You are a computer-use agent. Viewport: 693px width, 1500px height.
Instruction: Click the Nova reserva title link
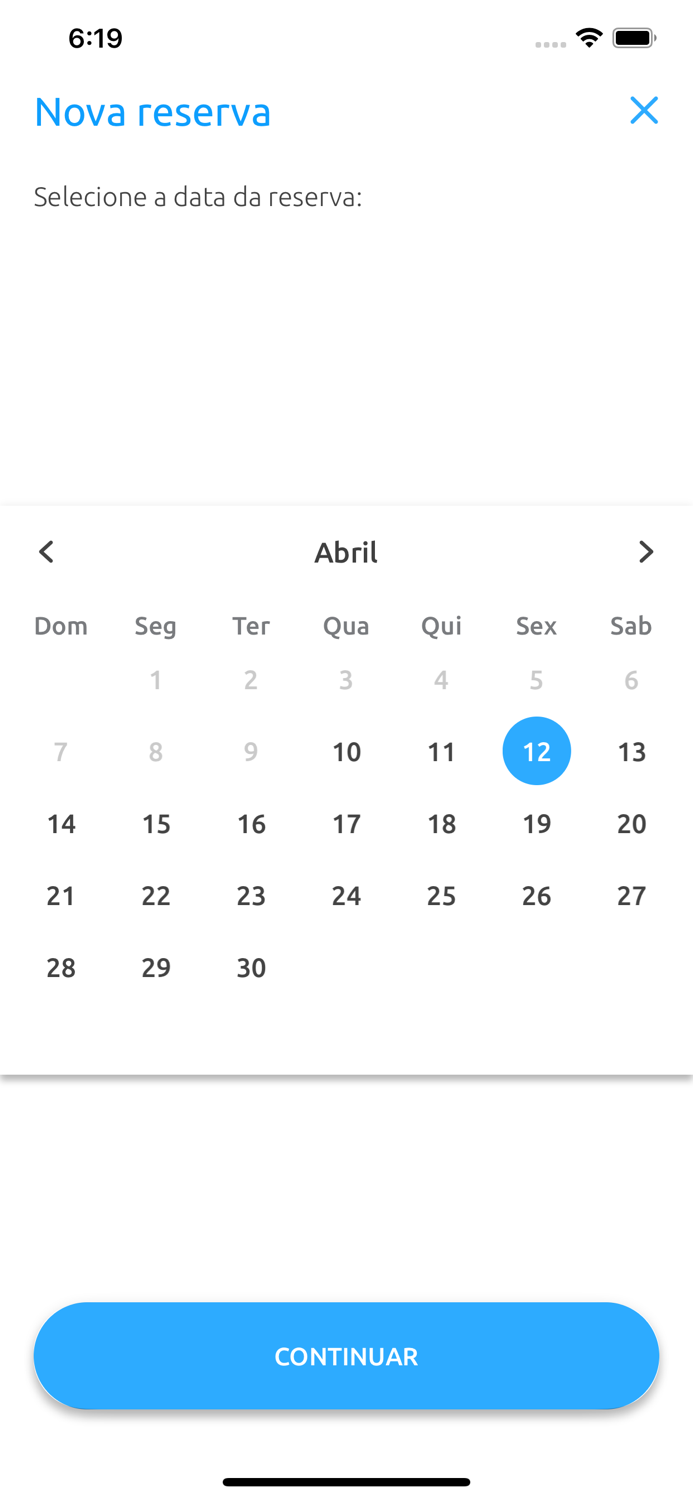(152, 111)
